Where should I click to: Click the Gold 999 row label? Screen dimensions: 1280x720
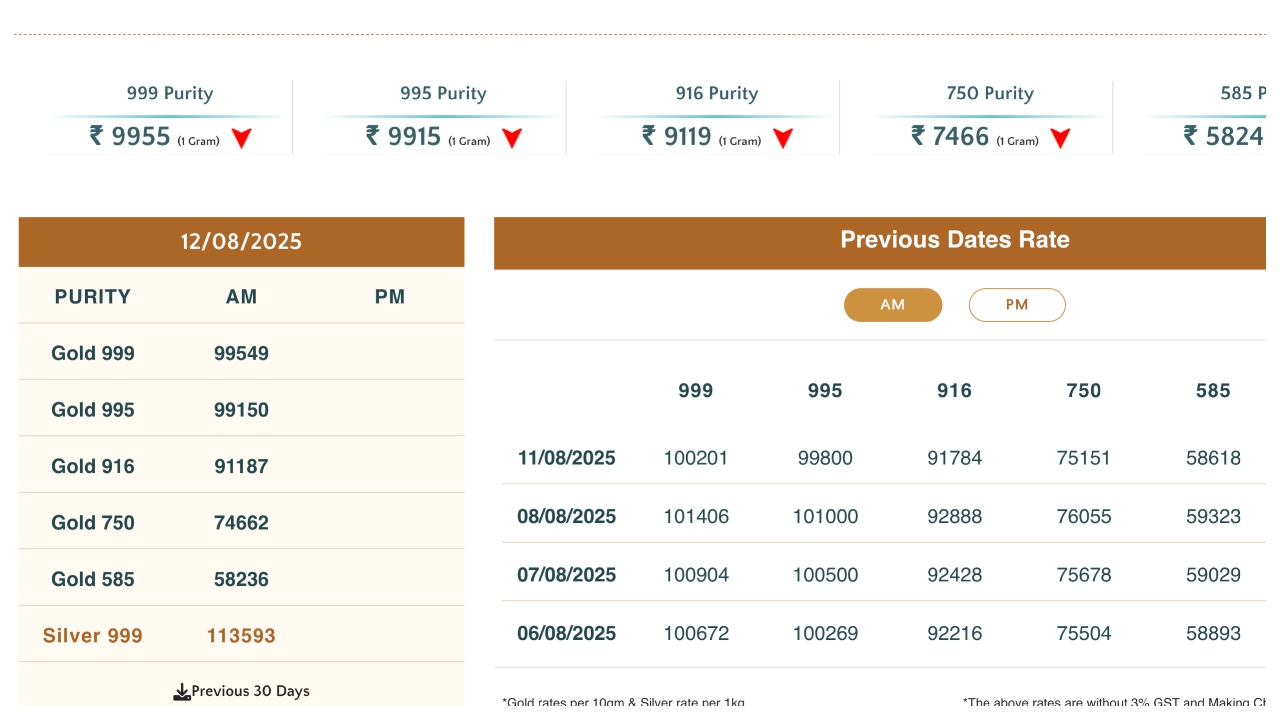pyautogui.click(x=93, y=353)
